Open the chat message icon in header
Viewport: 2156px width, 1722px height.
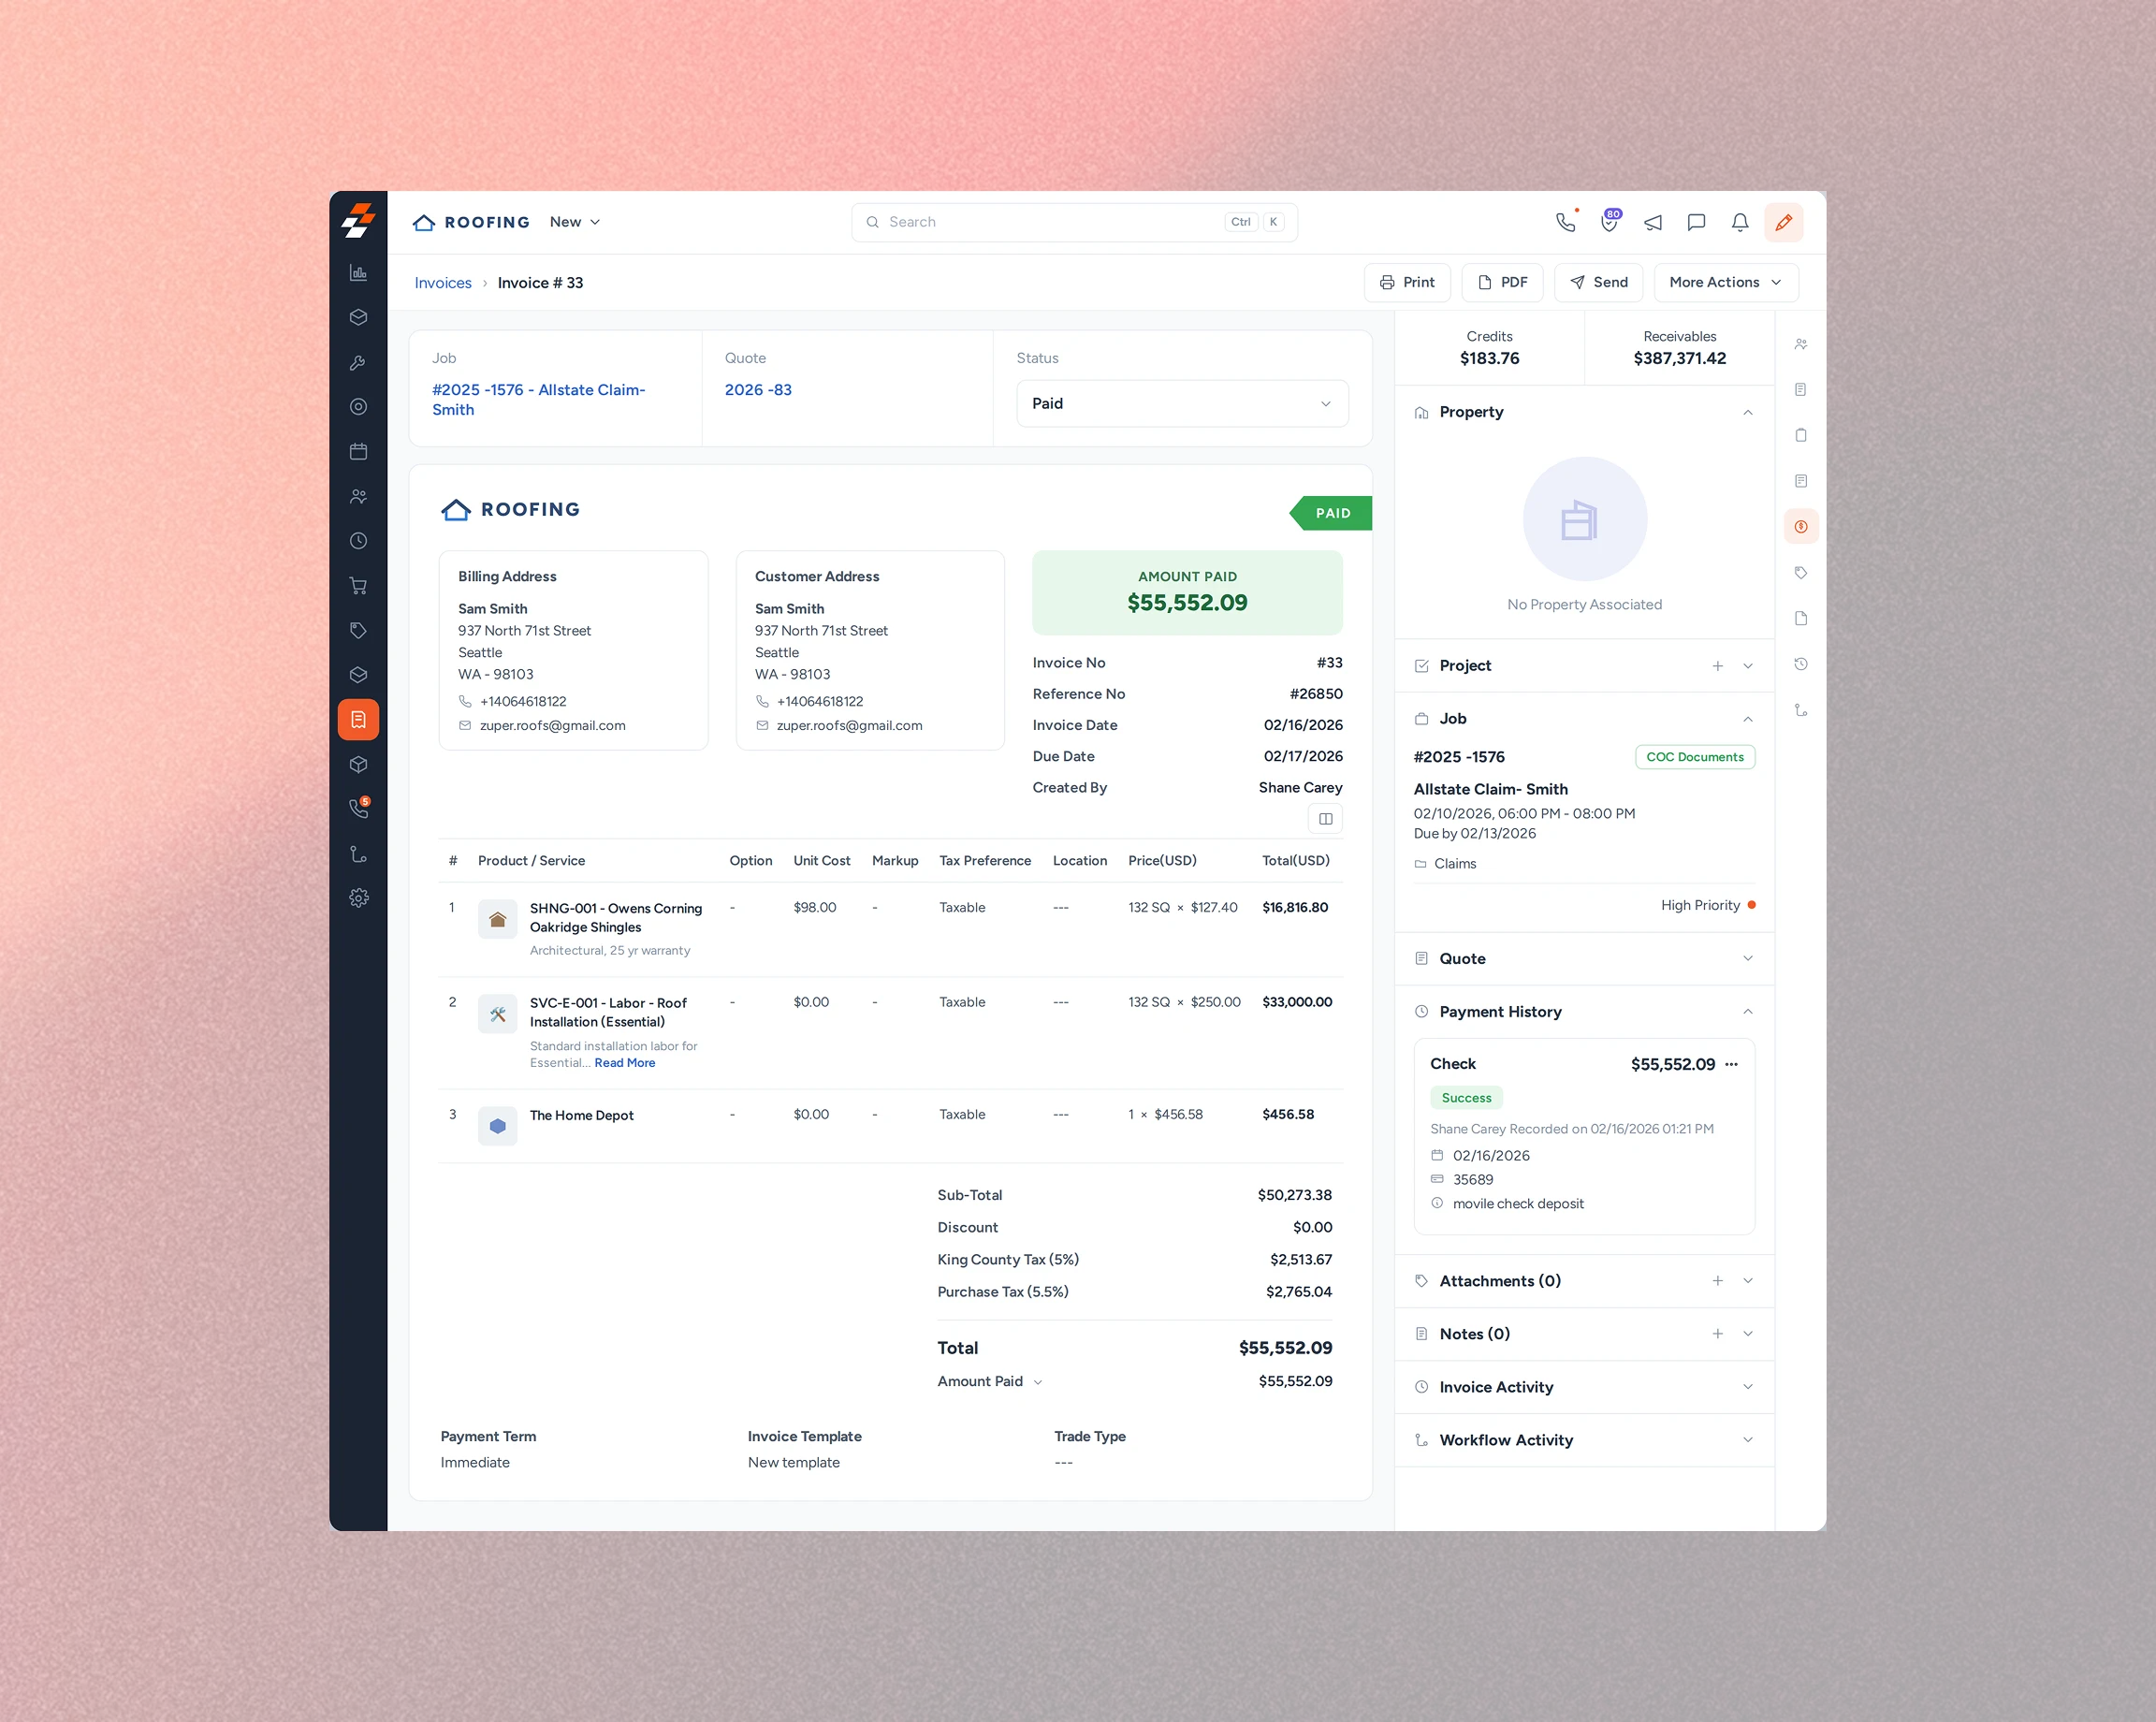(x=1696, y=222)
